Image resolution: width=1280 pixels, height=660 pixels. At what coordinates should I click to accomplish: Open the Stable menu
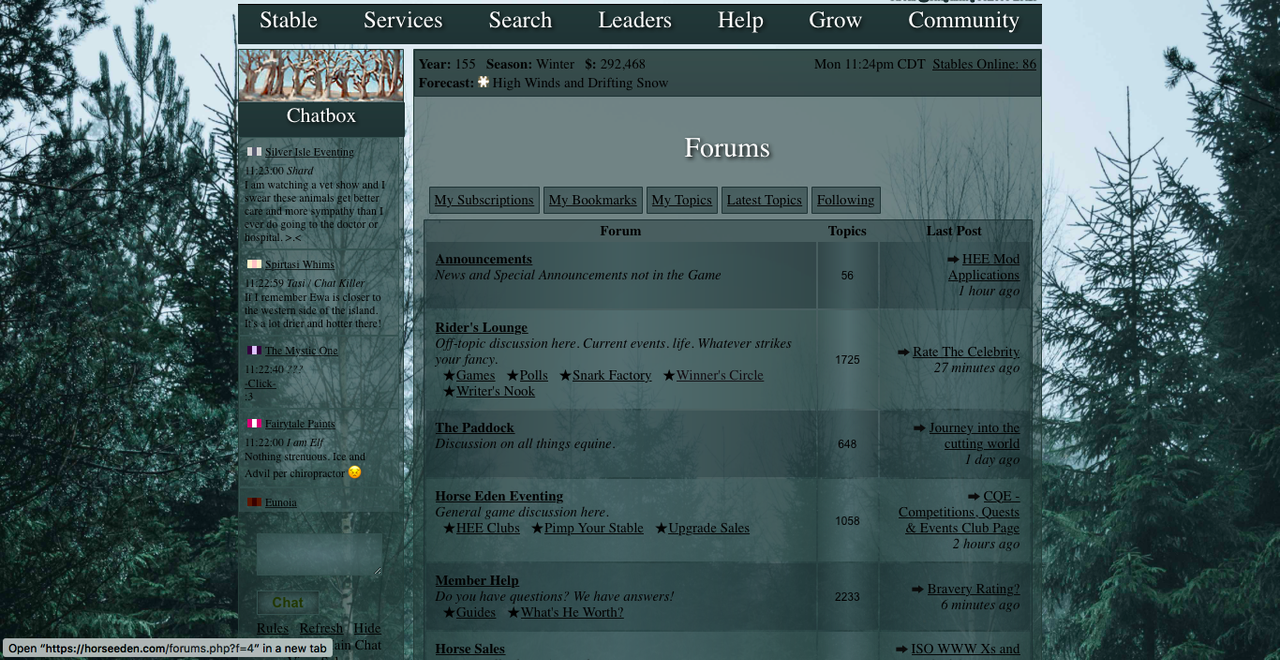[288, 20]
